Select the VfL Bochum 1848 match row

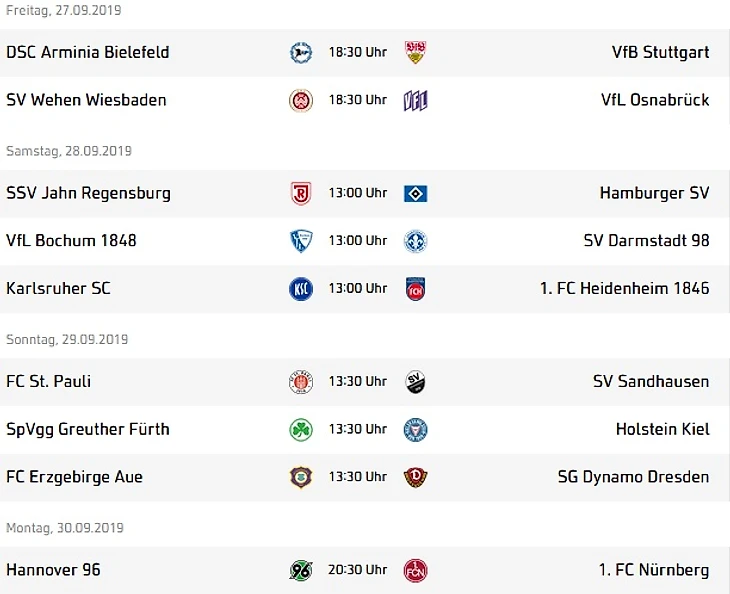coord(365,241)
